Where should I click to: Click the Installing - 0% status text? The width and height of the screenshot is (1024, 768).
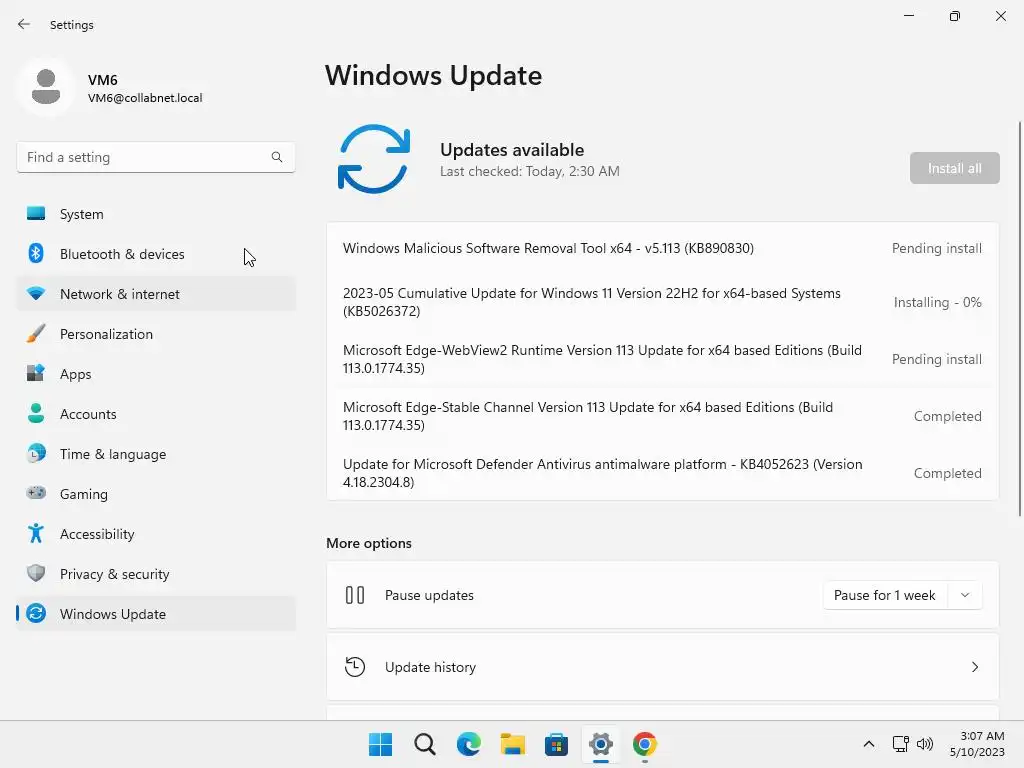(x=937, y=302)
